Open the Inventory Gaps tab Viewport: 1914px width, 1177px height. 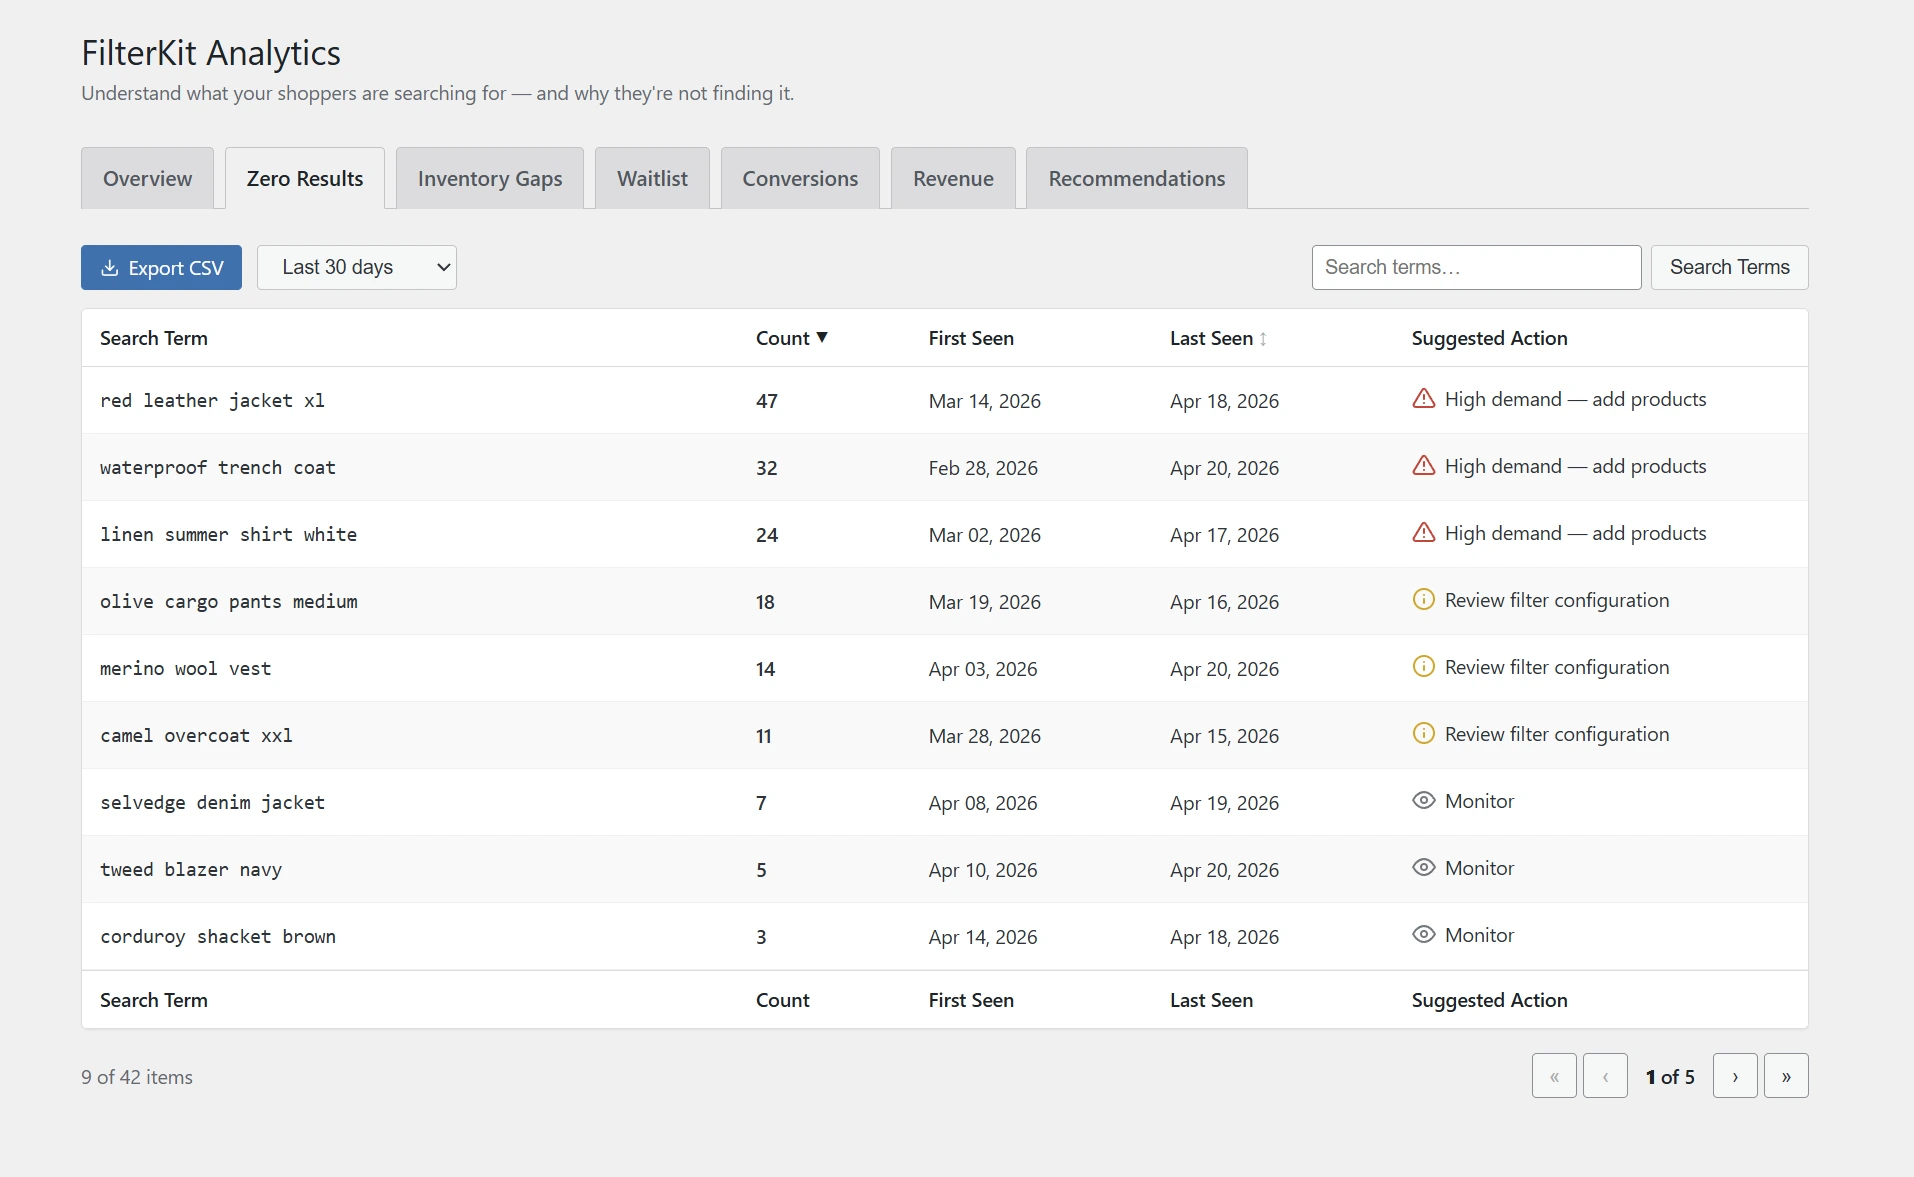[x=490, y=178]
